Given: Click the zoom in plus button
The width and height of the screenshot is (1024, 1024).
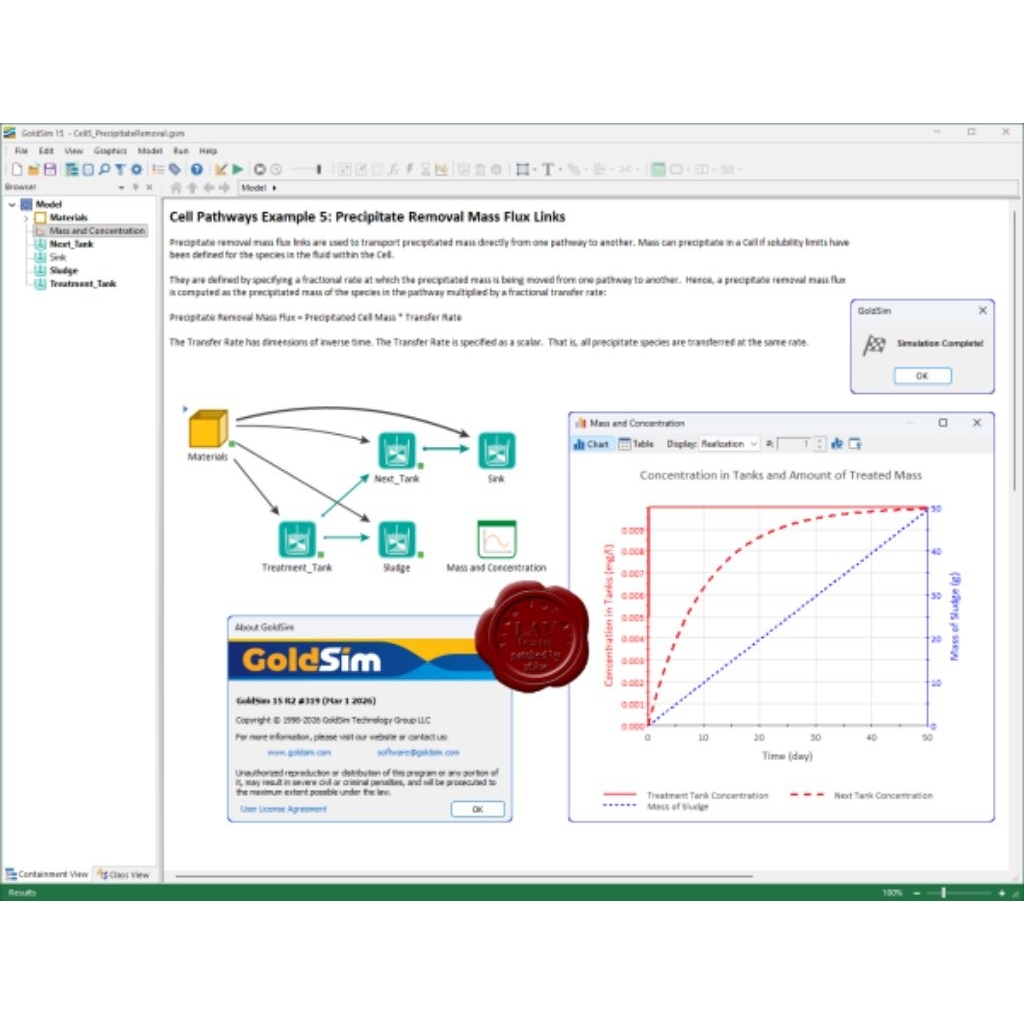Looking at the screenshot, I should [1002, 893].
